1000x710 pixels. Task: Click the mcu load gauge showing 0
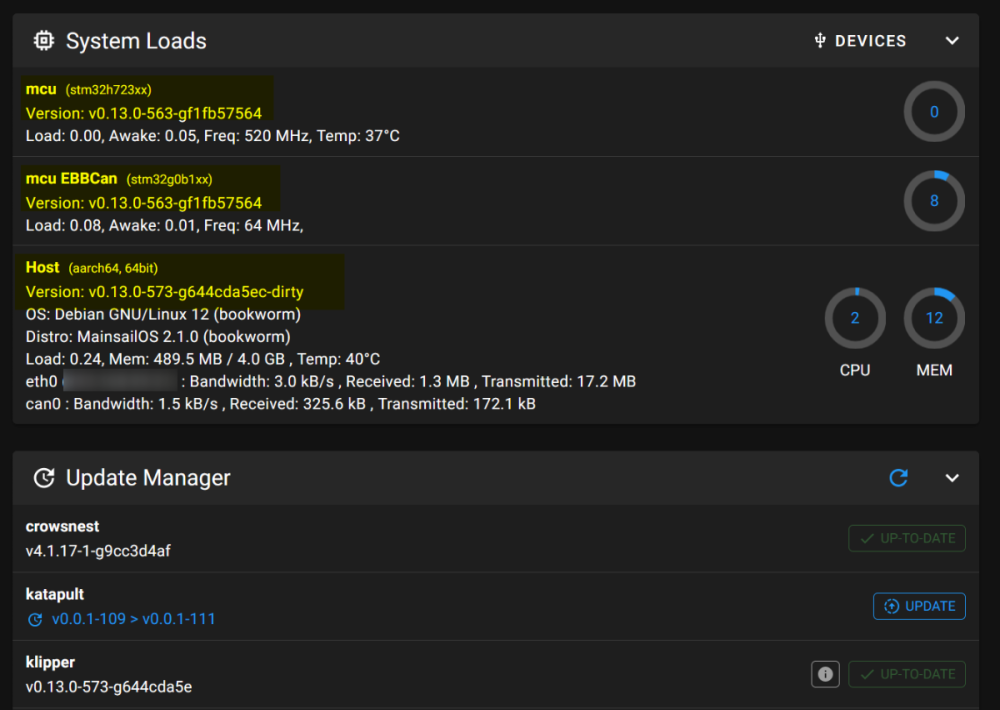(x=934, y=112)
